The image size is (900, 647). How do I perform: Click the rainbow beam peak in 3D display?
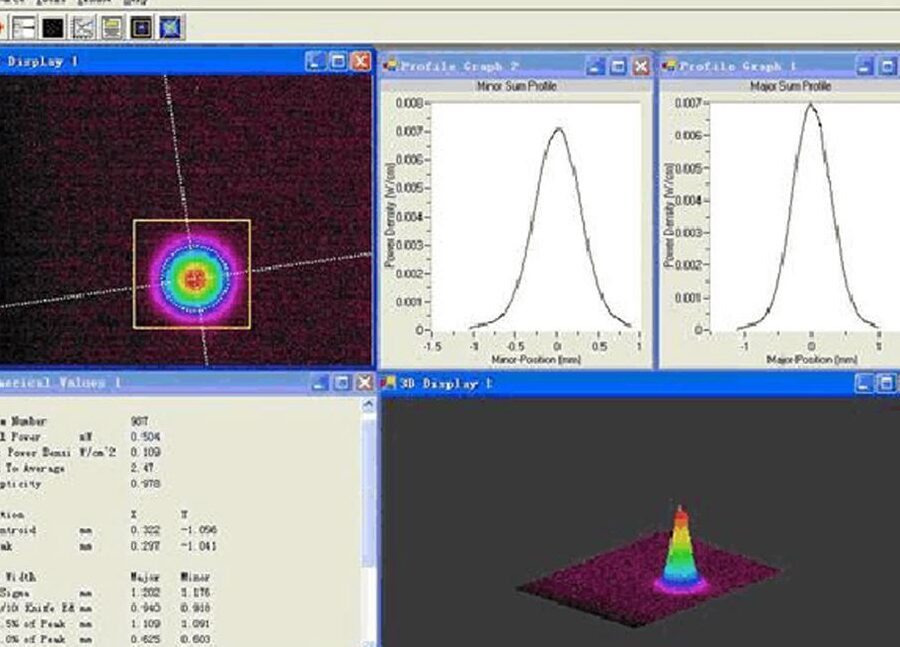pyautogui.click(x=679, y=512)
